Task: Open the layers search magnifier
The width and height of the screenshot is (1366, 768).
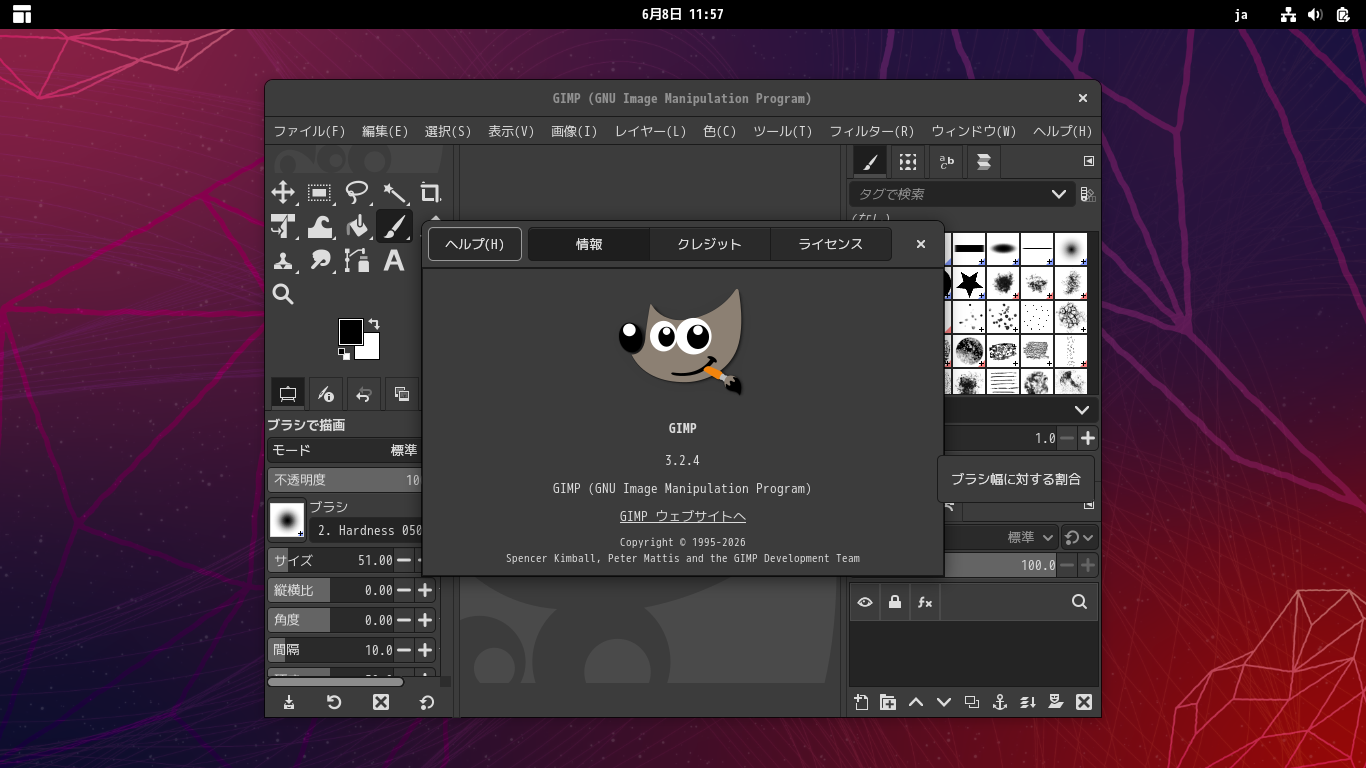Action: [1079, 602]
